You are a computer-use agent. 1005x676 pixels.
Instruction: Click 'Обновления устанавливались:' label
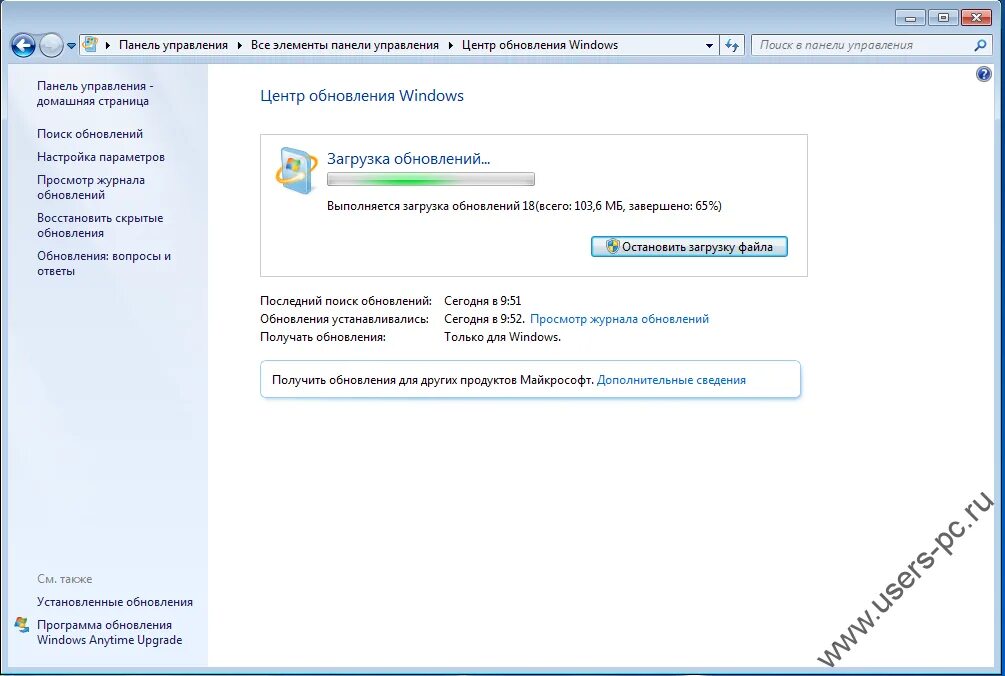344,318
